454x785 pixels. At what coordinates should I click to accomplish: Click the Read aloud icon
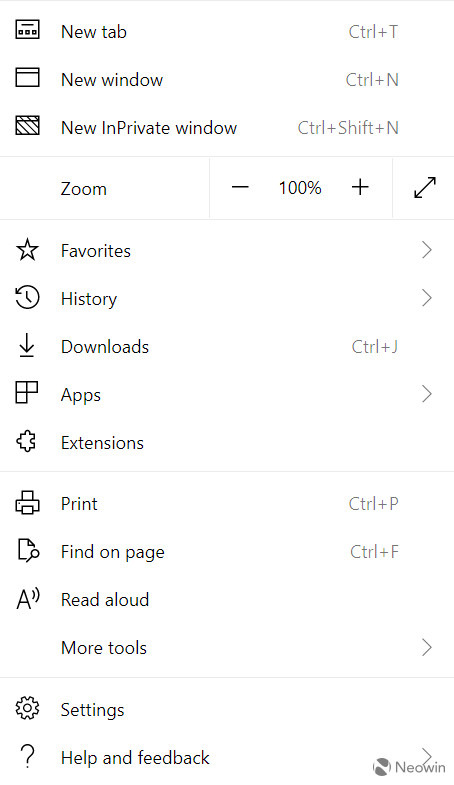tap(28, 599)
